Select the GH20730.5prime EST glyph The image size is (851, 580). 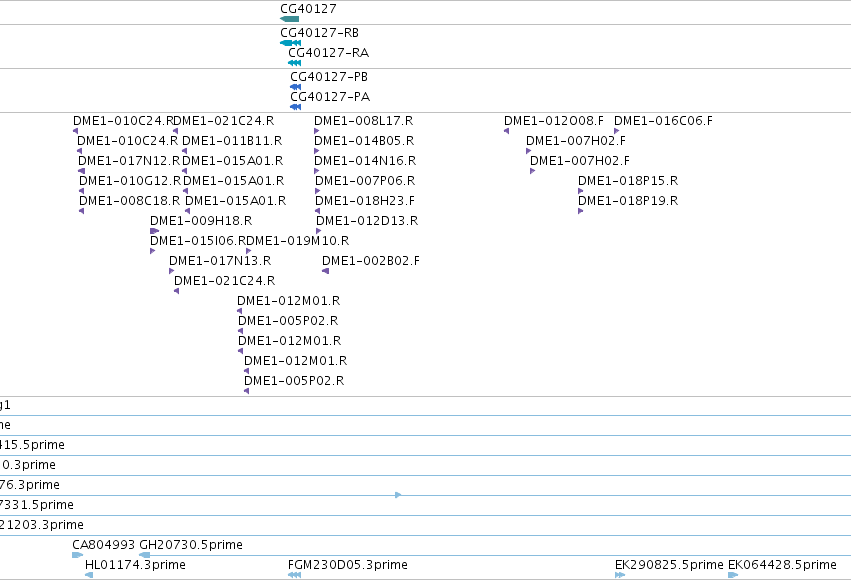pyautogui.click(x=144, y=555)
